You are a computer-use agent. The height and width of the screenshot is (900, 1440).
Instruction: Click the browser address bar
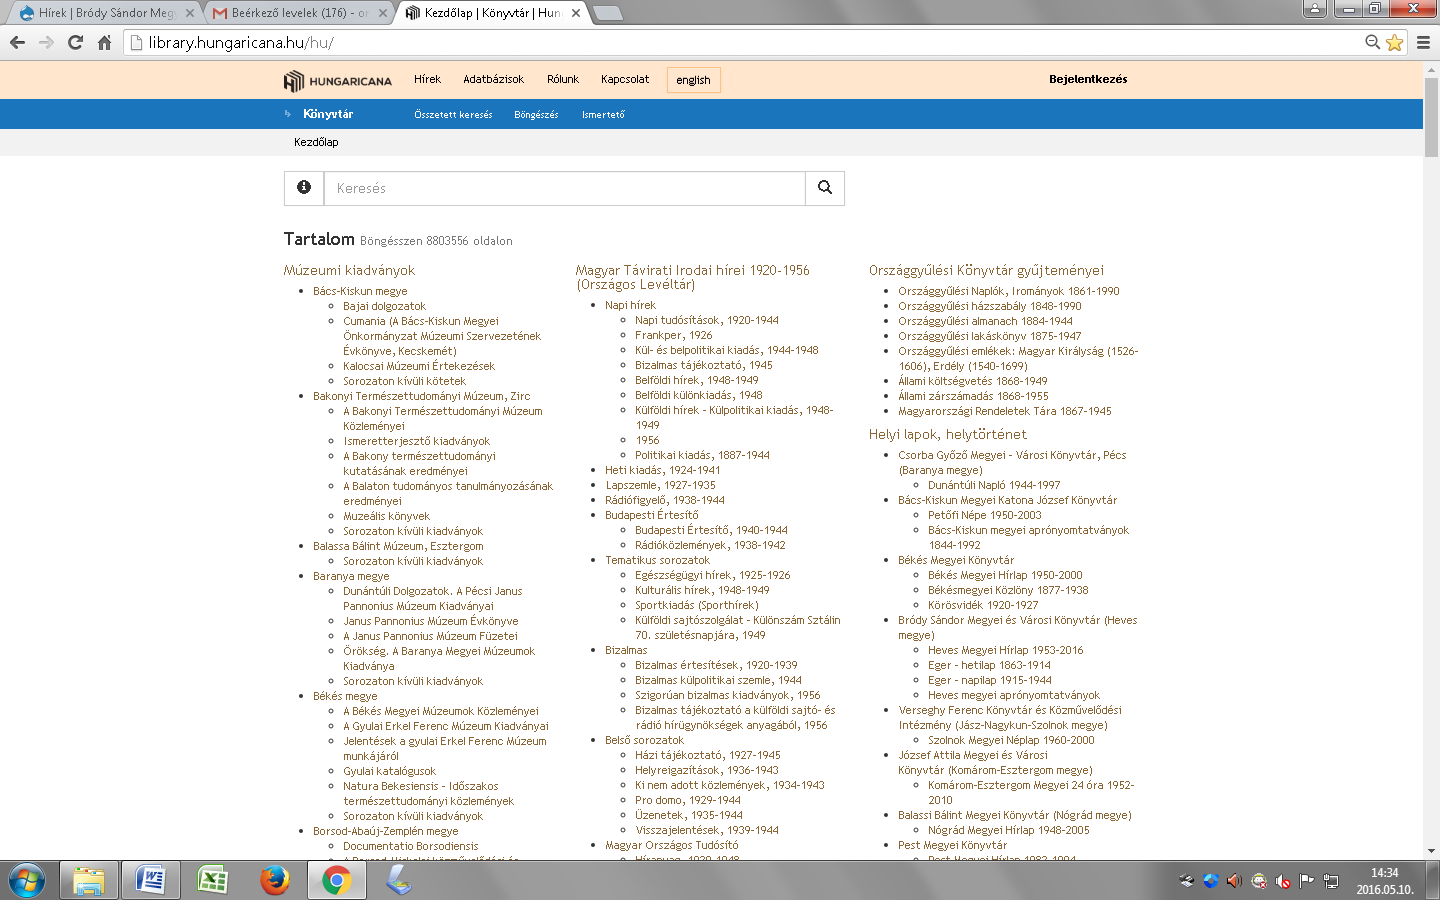pyautogui.click(x=742, y=42)
